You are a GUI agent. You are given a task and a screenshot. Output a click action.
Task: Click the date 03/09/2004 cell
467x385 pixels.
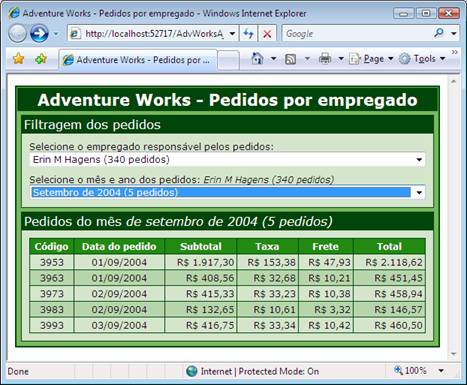[119, 325]
